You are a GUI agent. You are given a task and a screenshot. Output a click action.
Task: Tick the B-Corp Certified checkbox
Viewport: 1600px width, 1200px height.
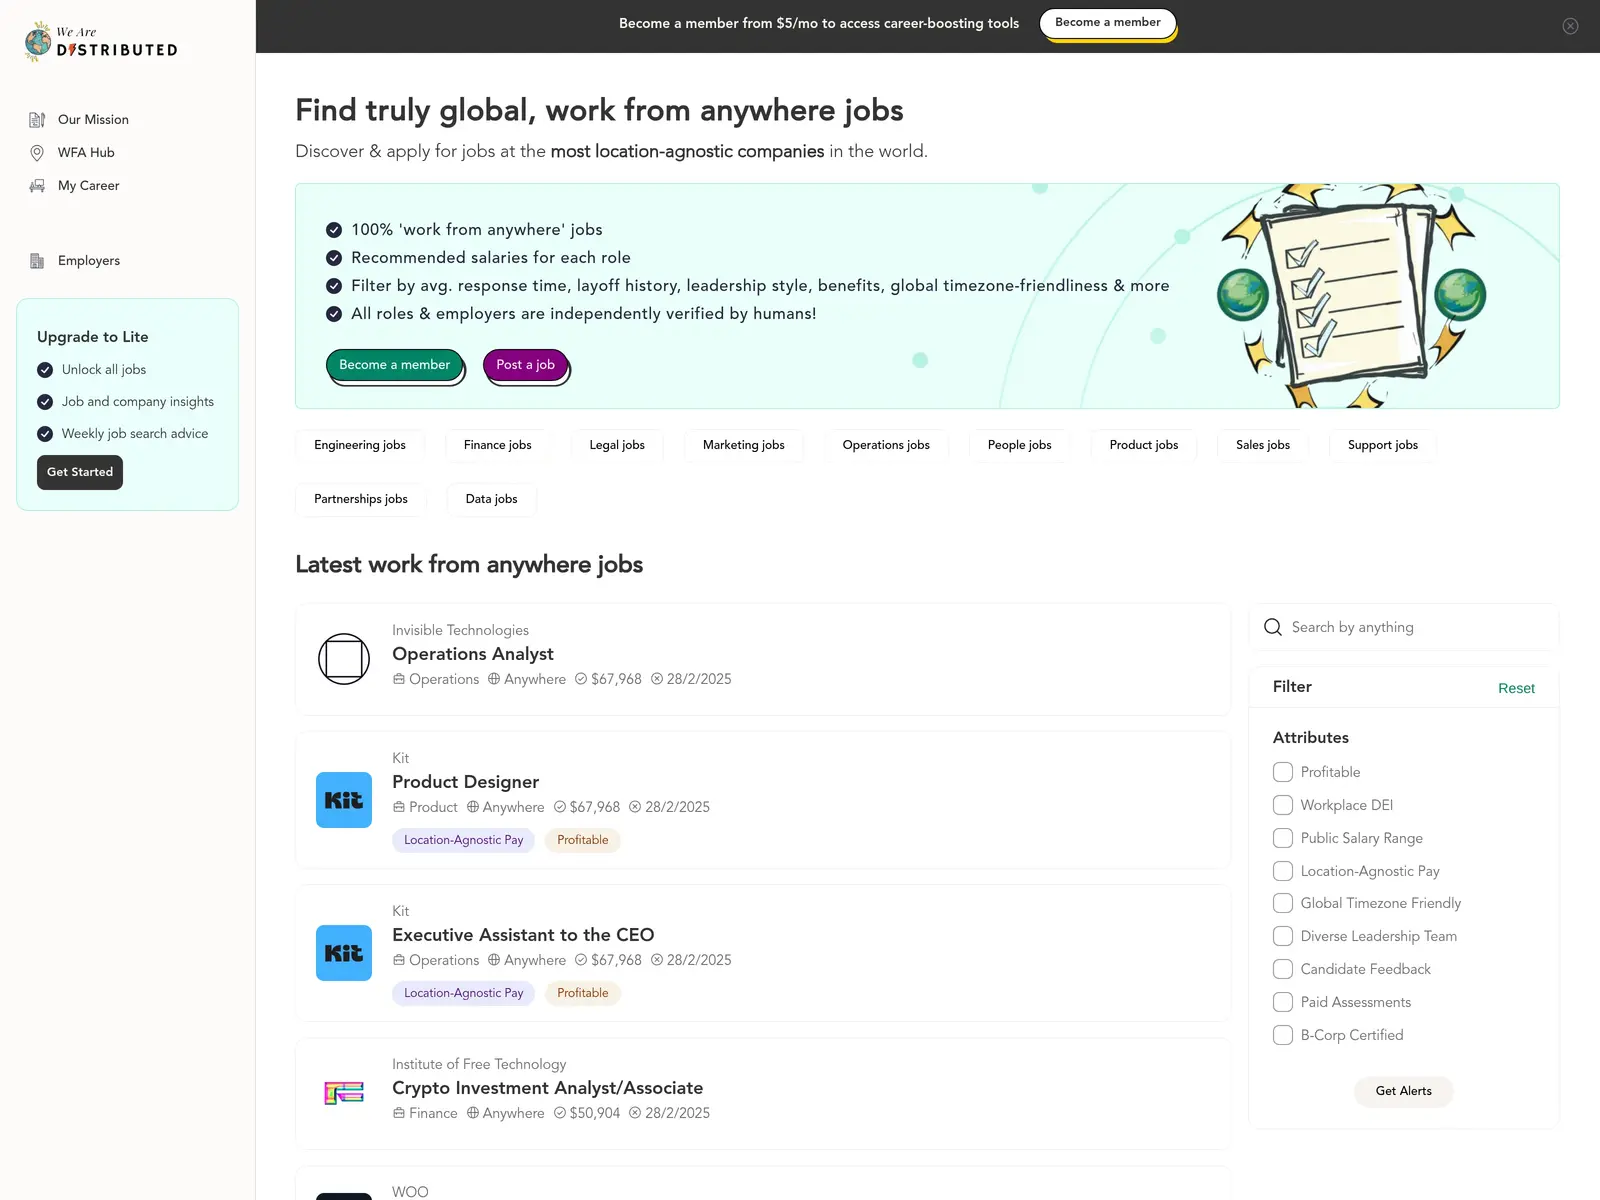[1283, 1035]
